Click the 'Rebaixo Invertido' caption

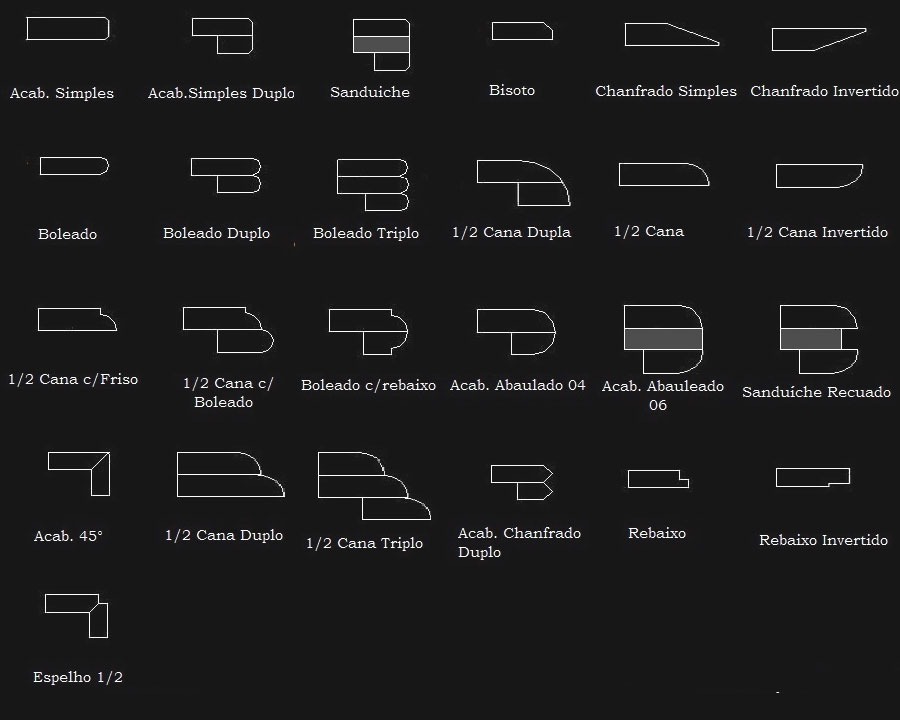(x=823, y=540)
